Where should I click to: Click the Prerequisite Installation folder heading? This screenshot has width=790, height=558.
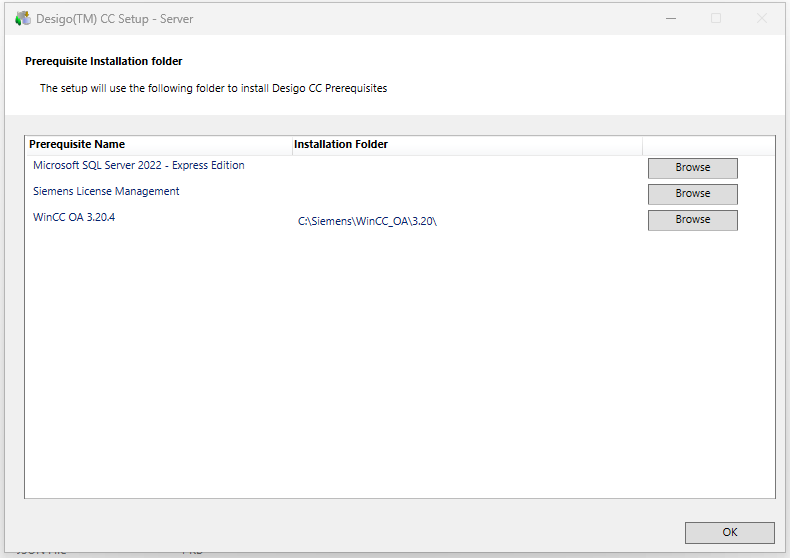coord(104,62)
